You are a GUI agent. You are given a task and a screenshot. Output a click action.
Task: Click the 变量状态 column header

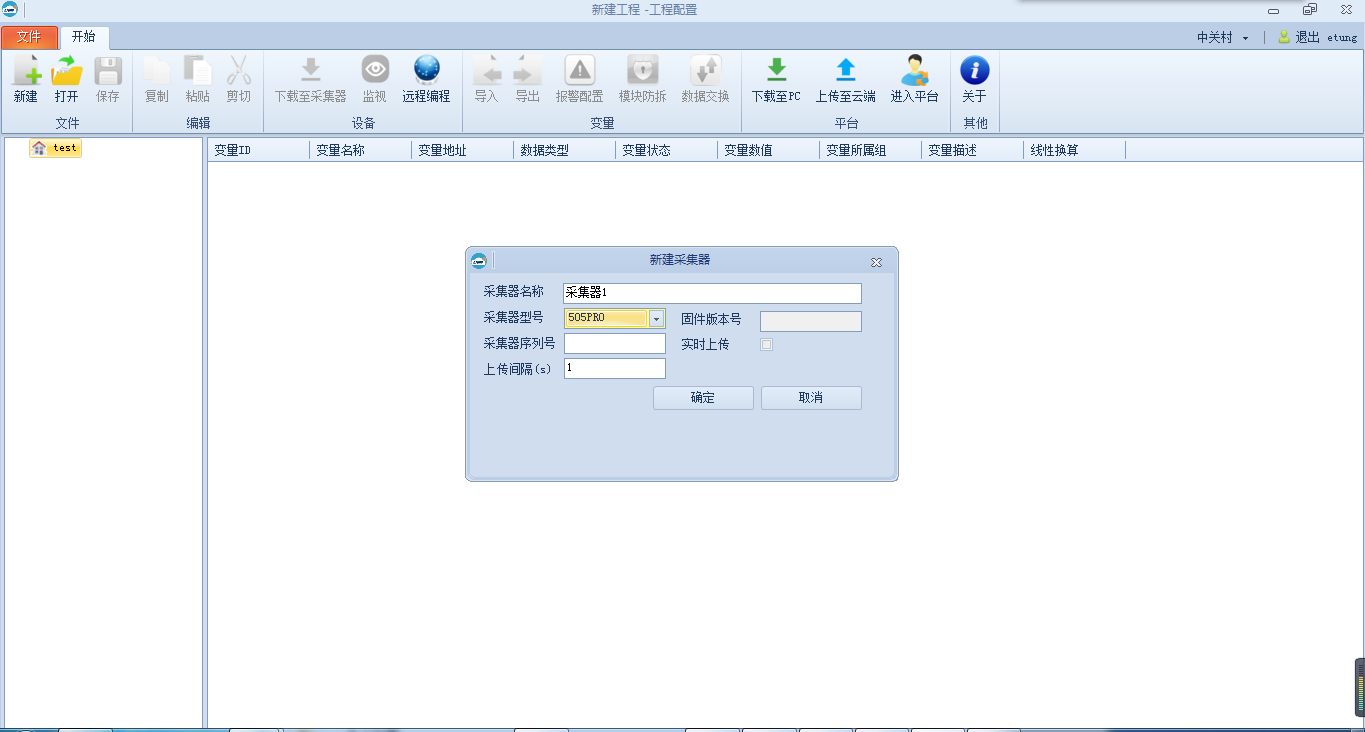coord(667,151)
